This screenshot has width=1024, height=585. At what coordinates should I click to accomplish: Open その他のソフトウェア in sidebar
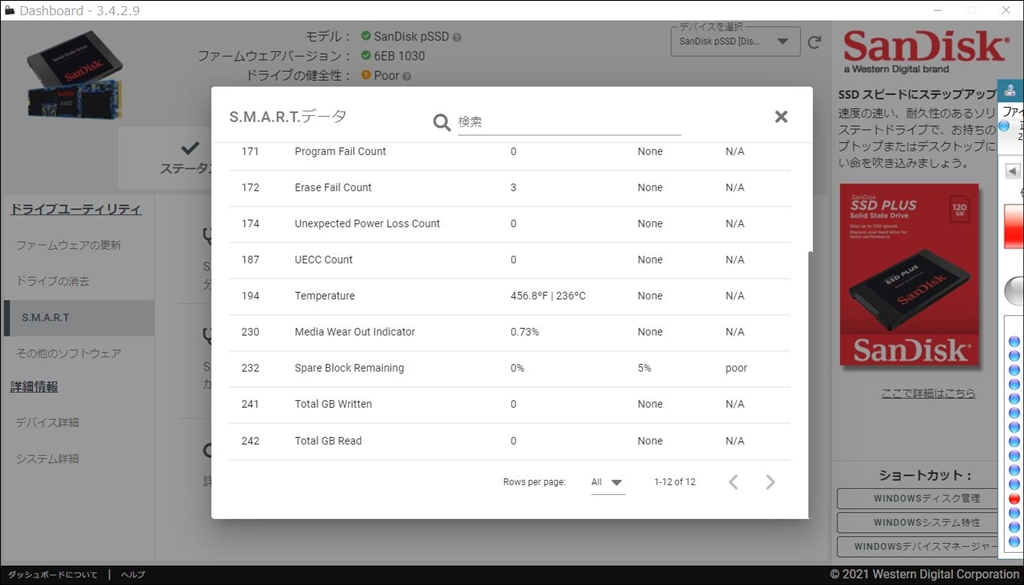tap(69, 353)
